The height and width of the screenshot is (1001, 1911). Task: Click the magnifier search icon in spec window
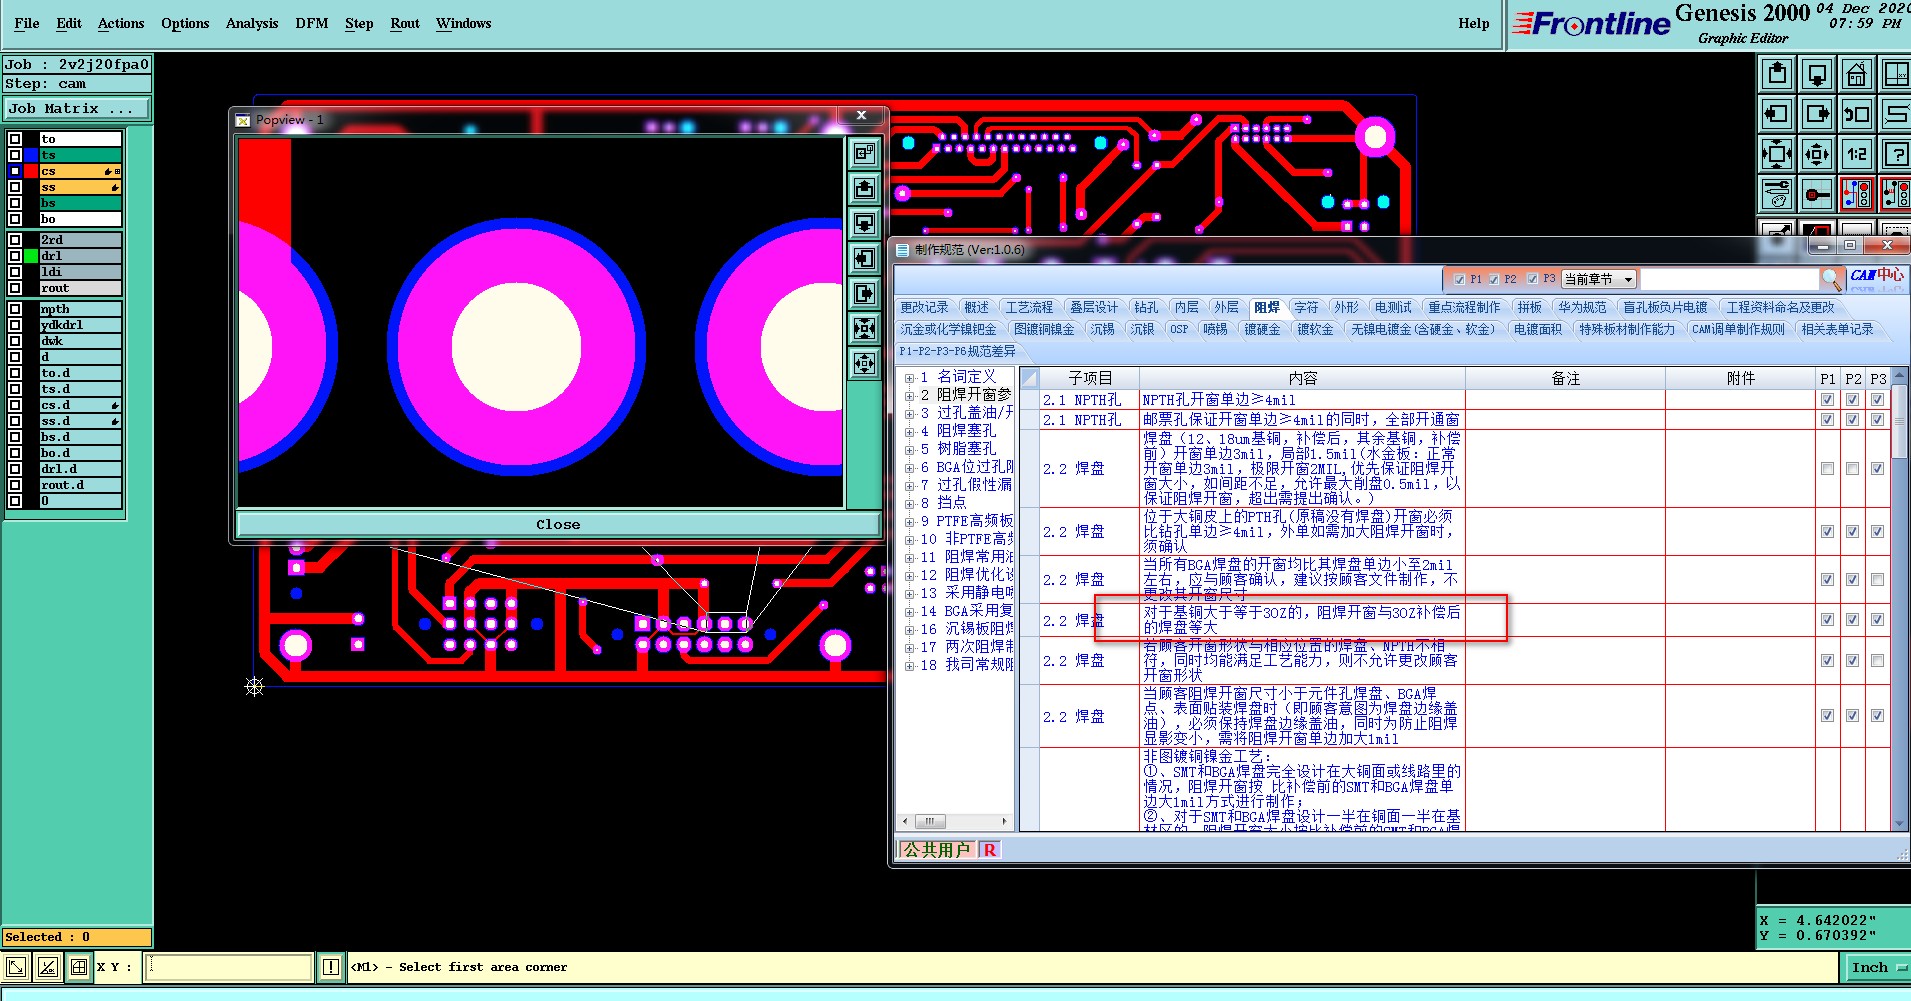tap(1832, 279)
